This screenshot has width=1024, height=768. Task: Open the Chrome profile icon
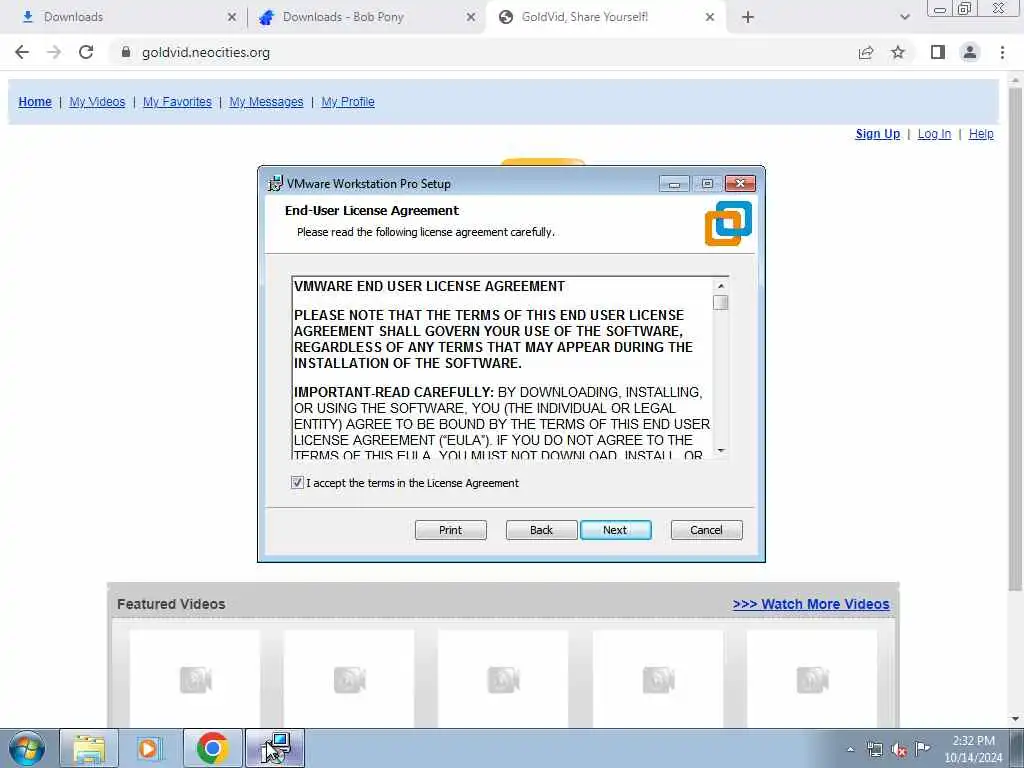[970, 52]
